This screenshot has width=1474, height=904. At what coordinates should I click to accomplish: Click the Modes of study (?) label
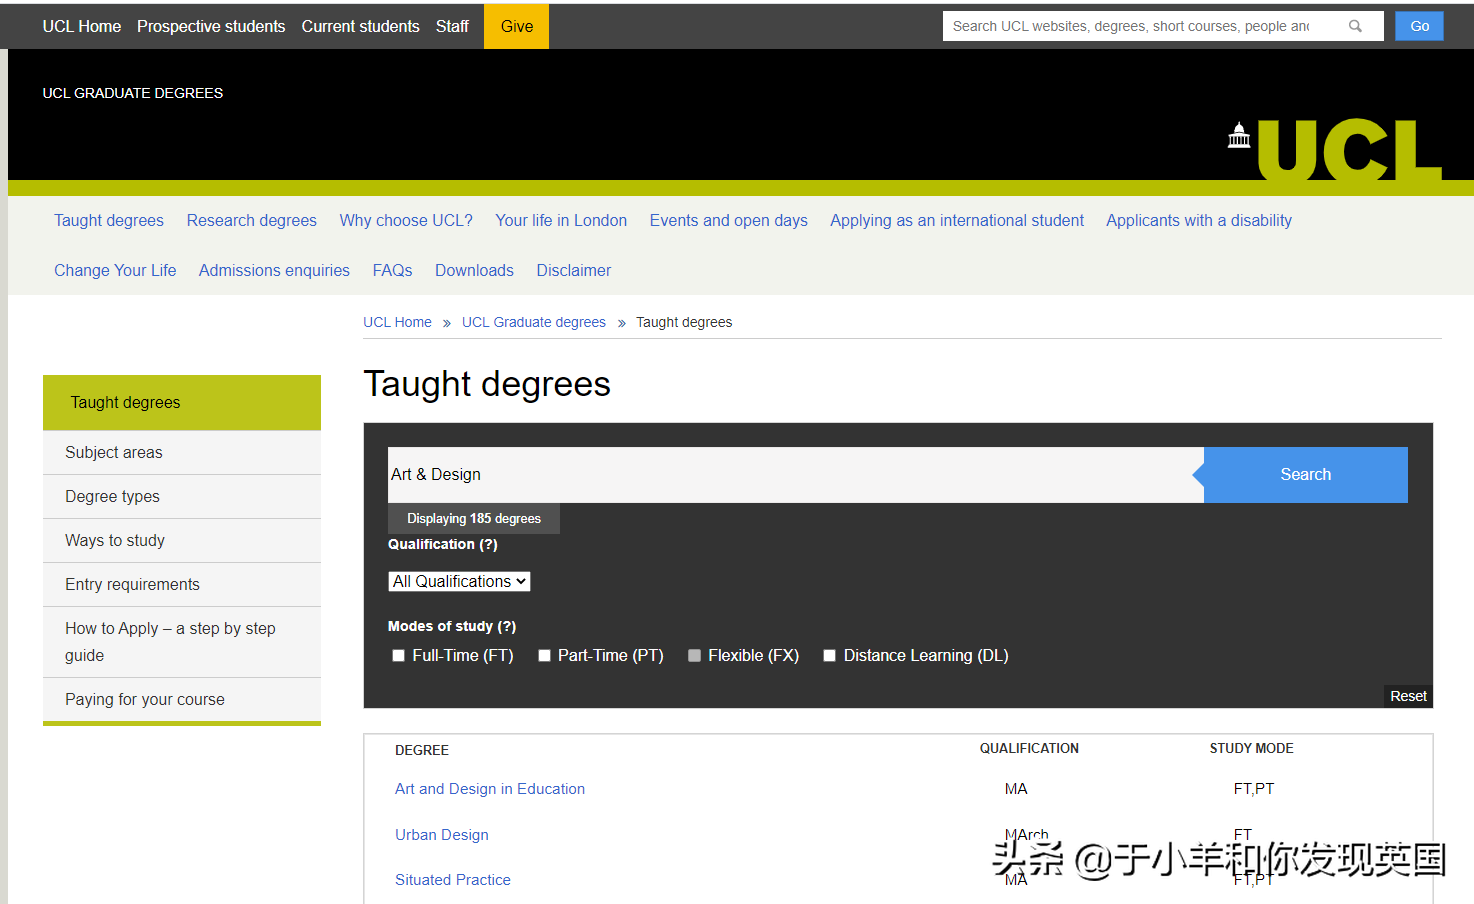(452, 626)
